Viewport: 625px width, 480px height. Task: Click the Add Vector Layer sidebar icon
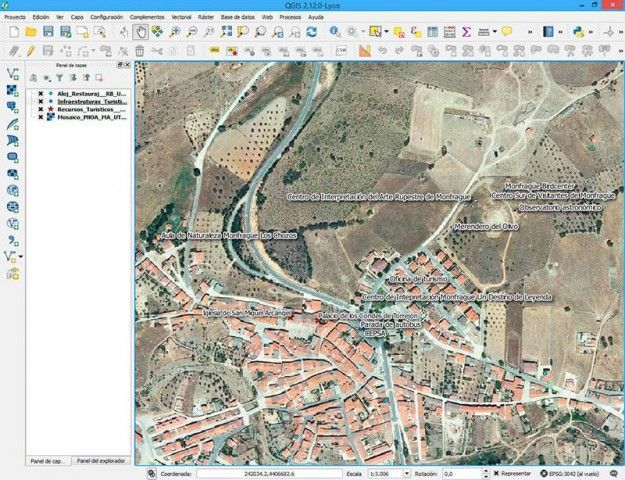[12, 74]
